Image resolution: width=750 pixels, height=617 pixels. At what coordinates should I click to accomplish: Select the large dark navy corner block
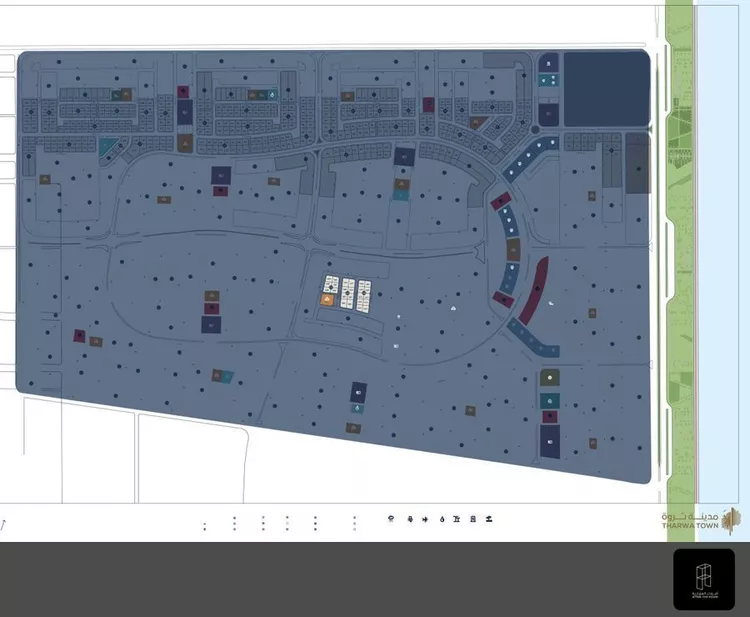pos(607,89)
